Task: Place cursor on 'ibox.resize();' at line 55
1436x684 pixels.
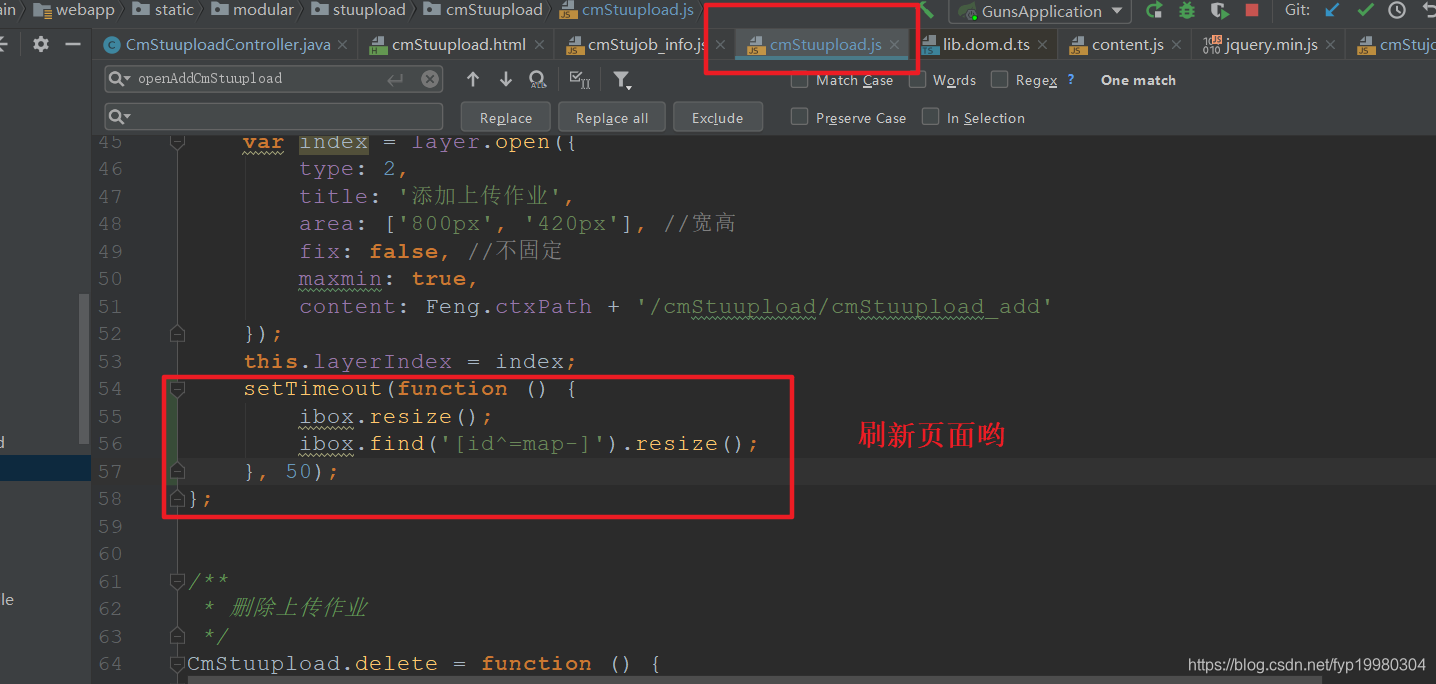Action: [x=396, y=416]
